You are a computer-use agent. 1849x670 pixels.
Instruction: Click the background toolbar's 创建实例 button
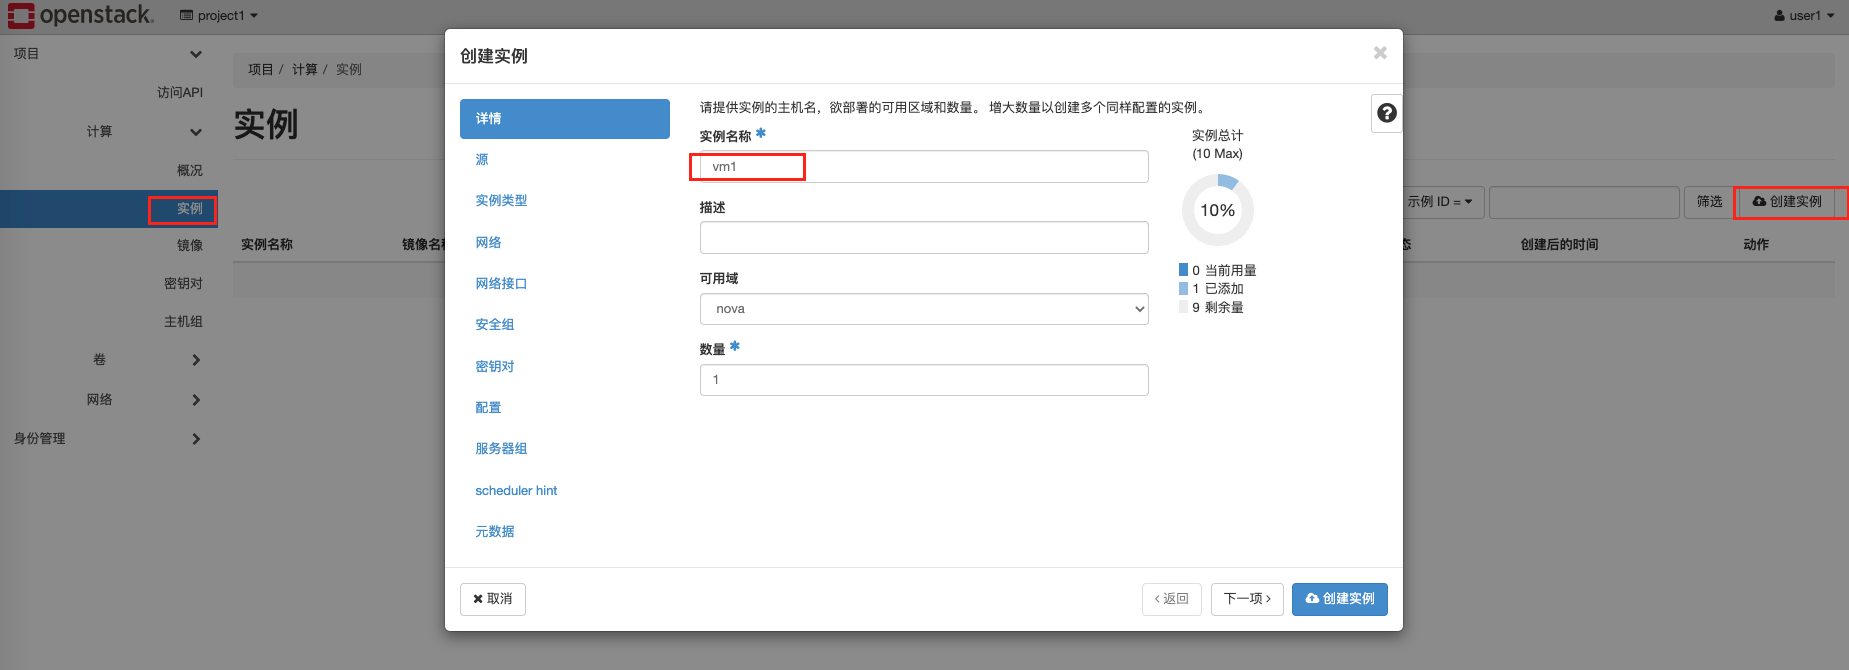[x=1788, y=201]
